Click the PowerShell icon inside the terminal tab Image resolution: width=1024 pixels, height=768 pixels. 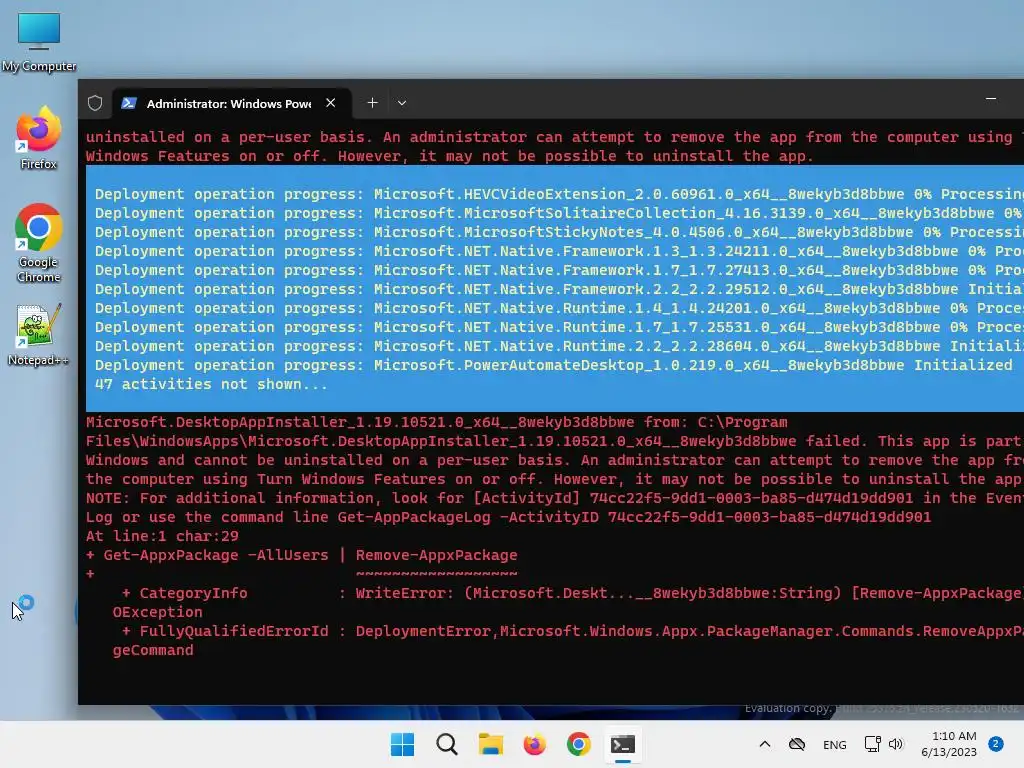click(129, 103)
